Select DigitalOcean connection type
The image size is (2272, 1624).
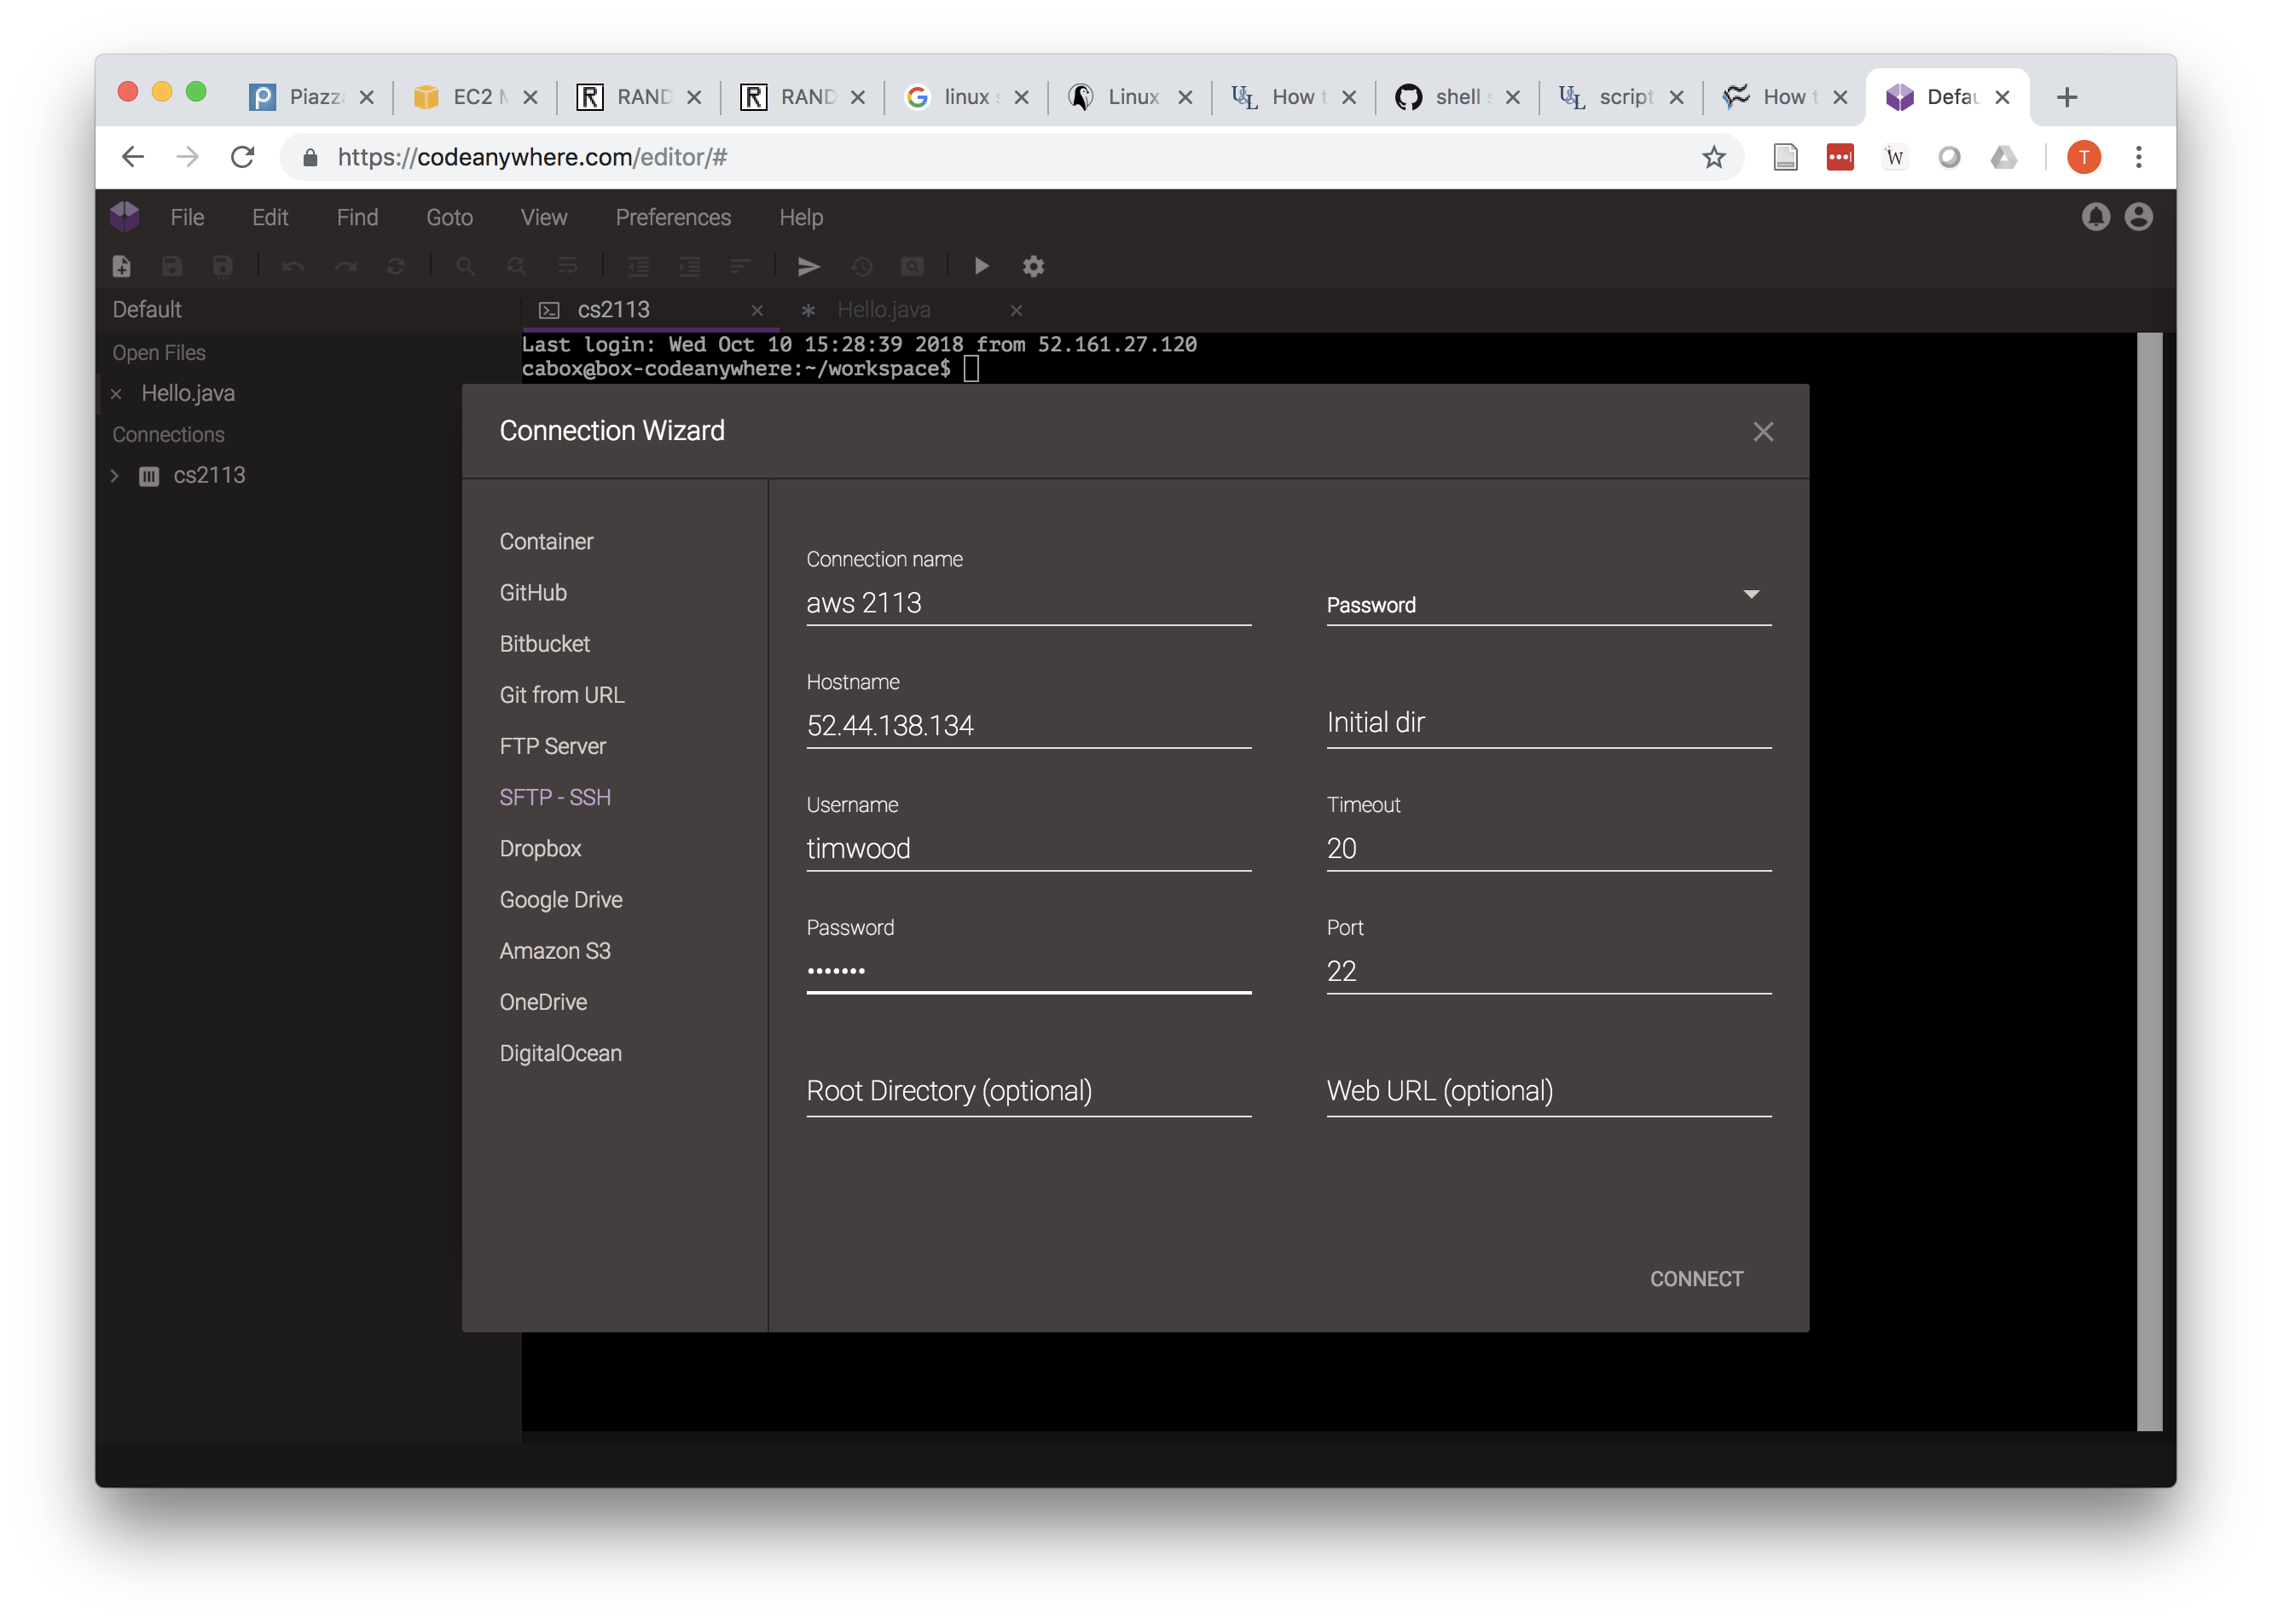(x=561, y=1053)
